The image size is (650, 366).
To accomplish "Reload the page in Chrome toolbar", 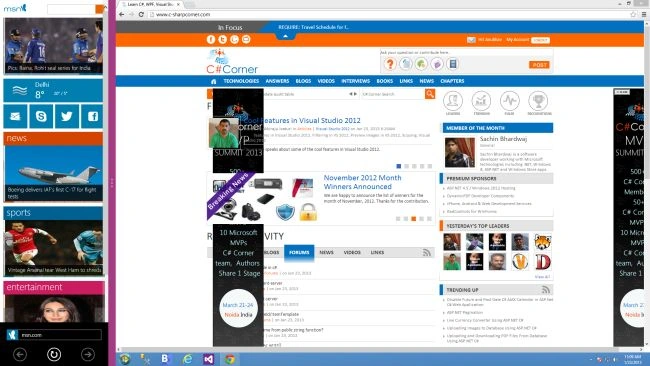I will pos(141,15).
